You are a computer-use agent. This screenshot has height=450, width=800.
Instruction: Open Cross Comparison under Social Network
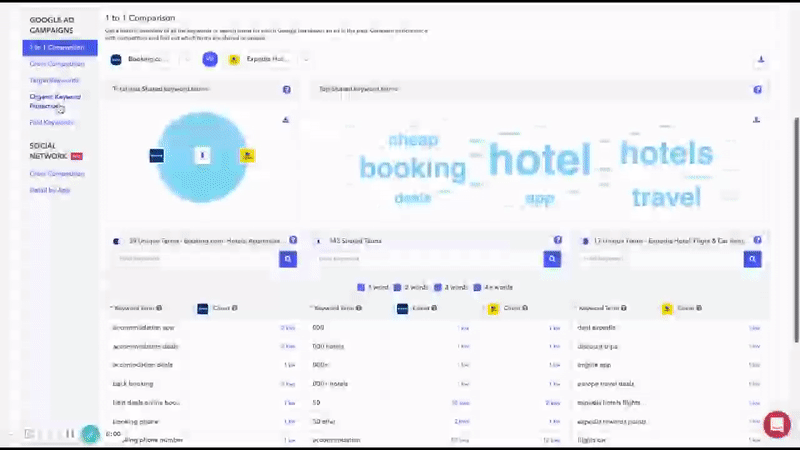click(57, 173)
